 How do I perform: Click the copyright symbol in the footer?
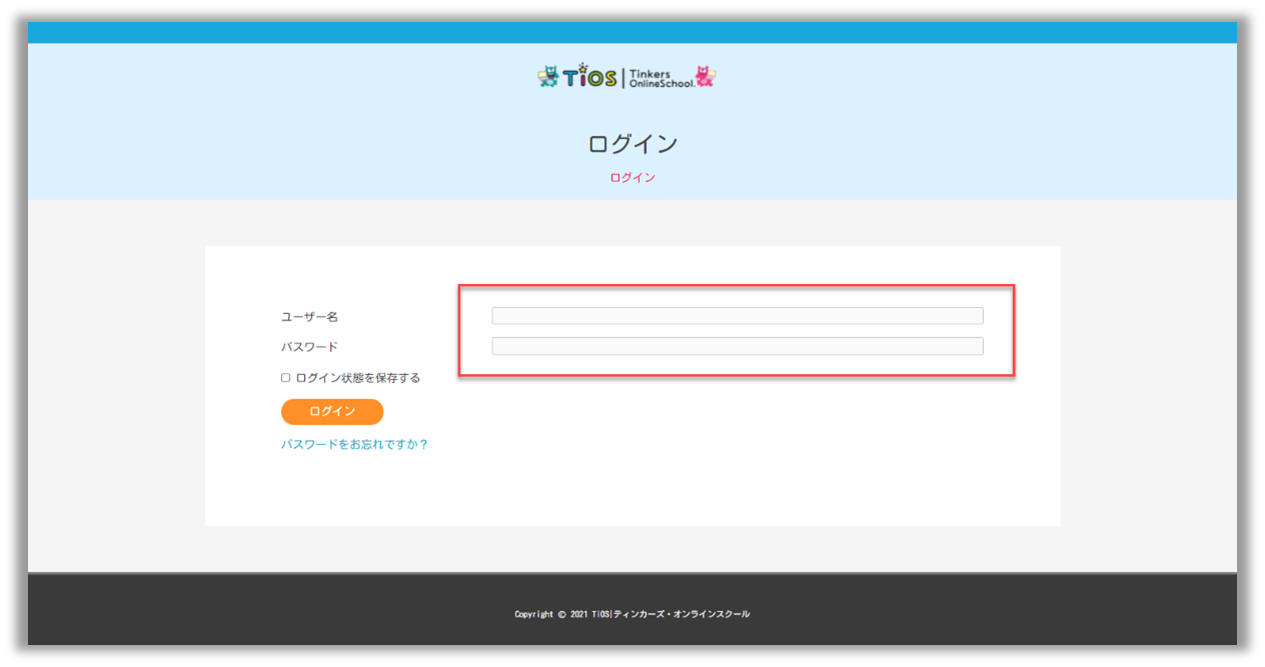tap(562, 614)
